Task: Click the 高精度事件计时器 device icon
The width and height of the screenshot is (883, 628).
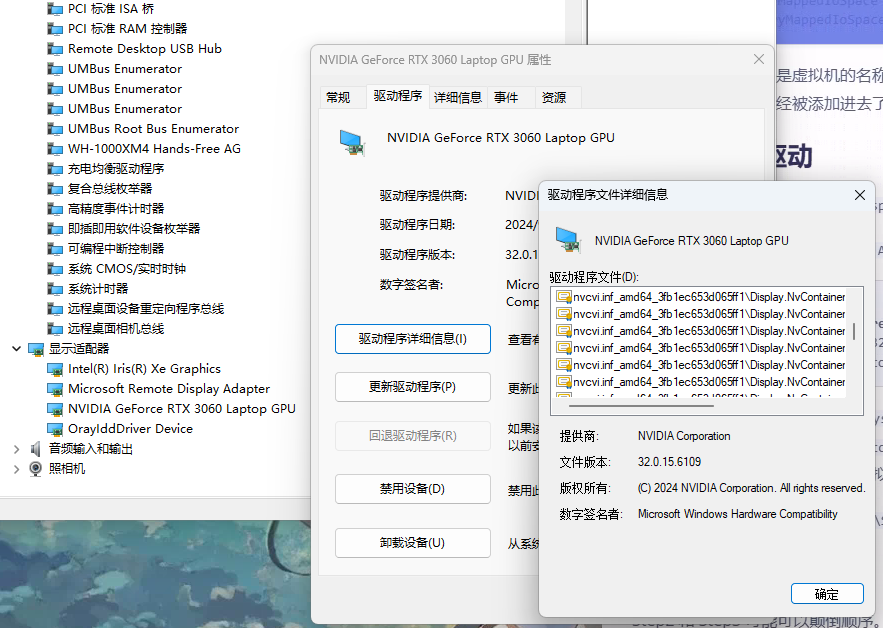Action: 55,210
